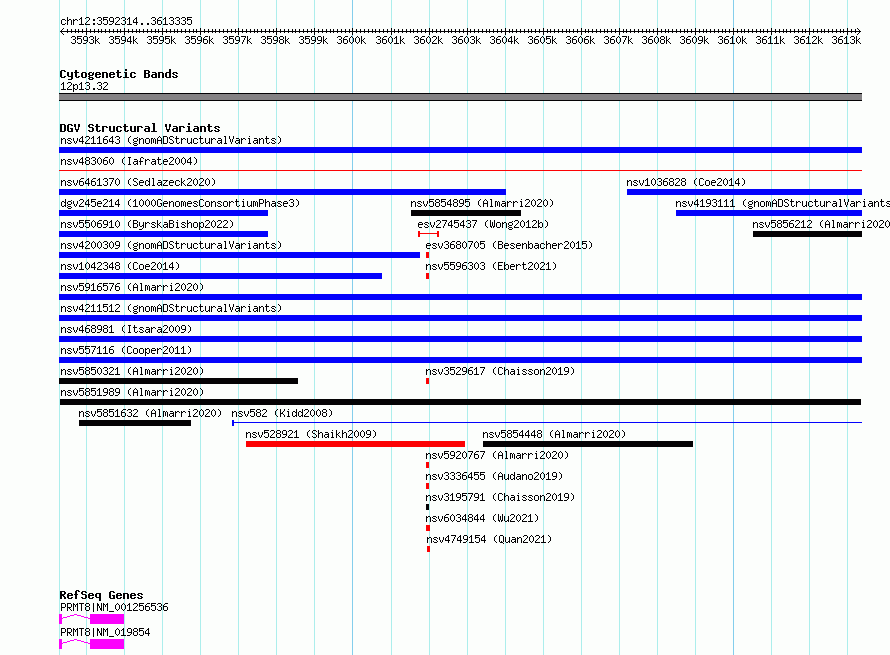Click the Cytogenetic Bands track title
The width and height of the screenshot is (890, 655).
[x=119, y=74]
